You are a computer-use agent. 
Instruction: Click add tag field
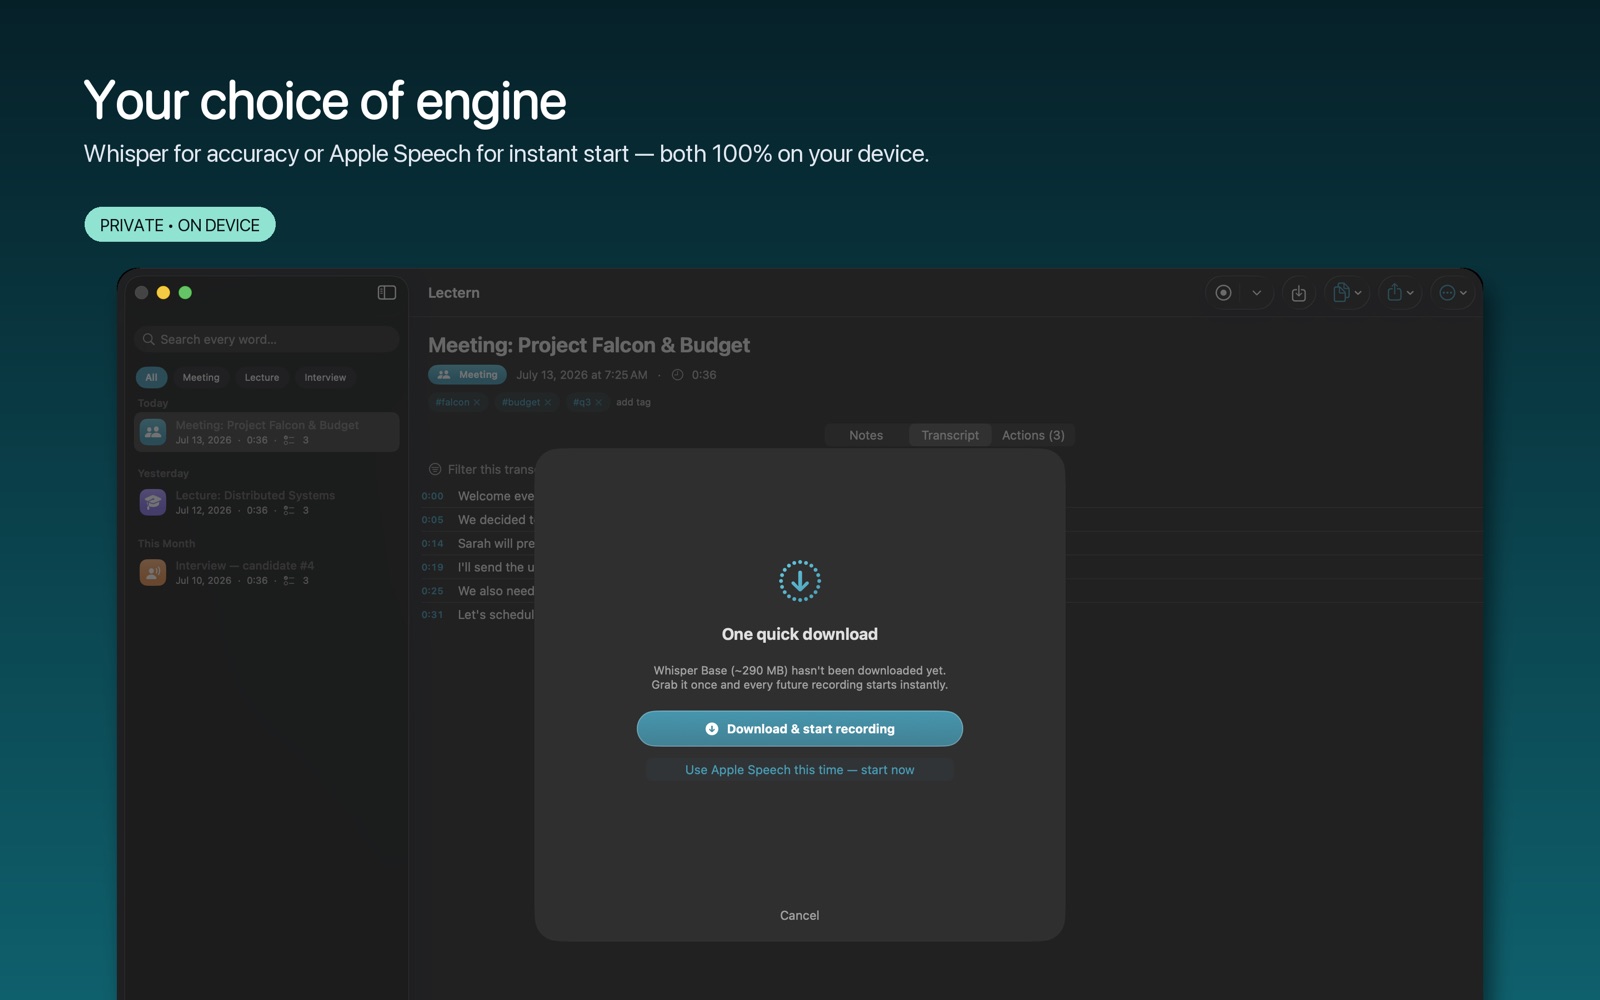tap(633, 402)
